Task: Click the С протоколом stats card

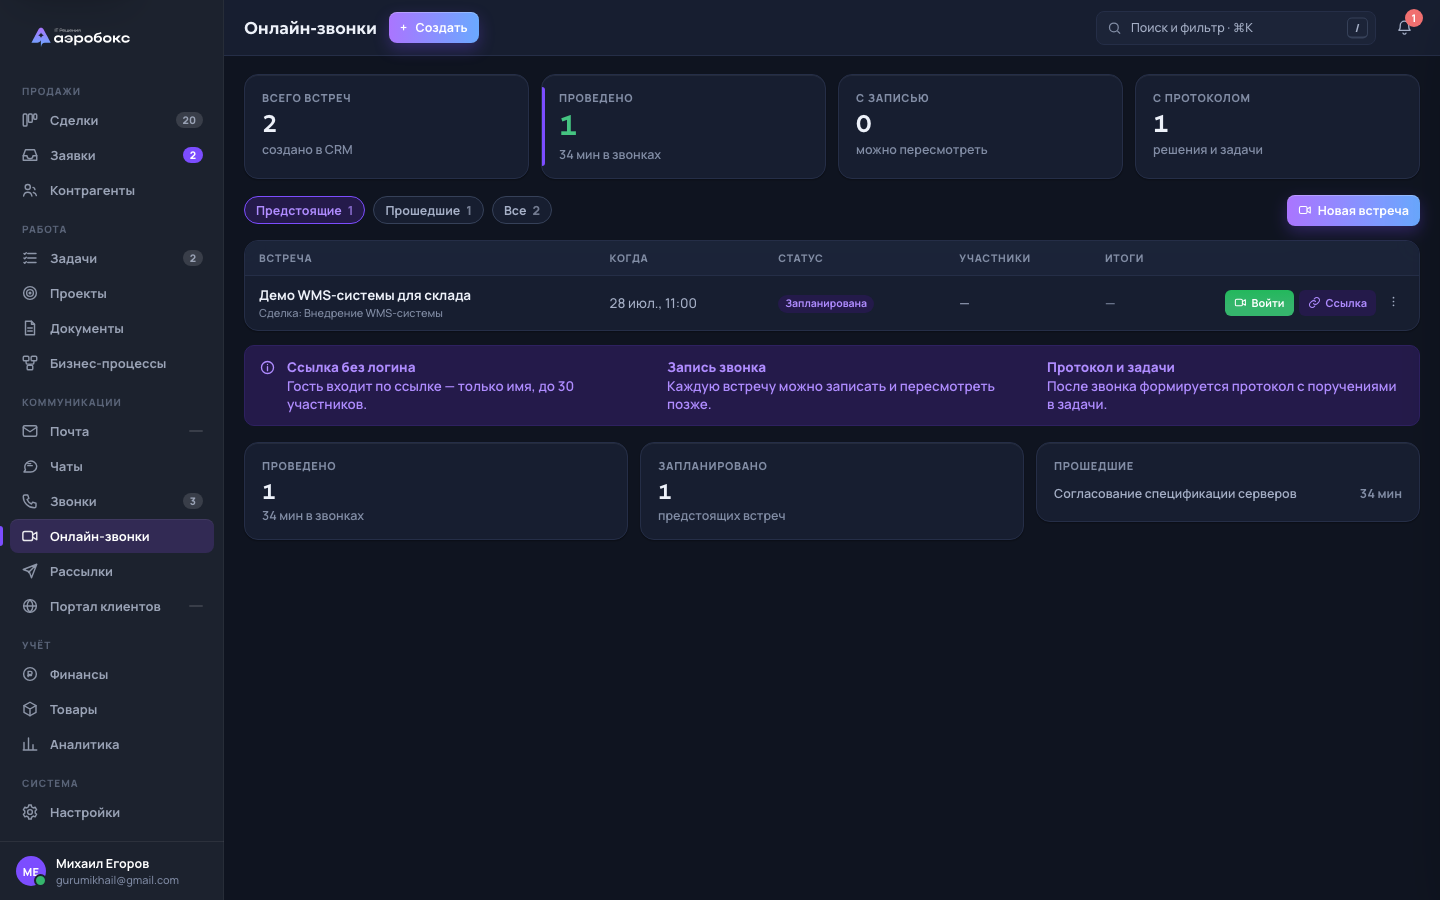Action: 1277,127
